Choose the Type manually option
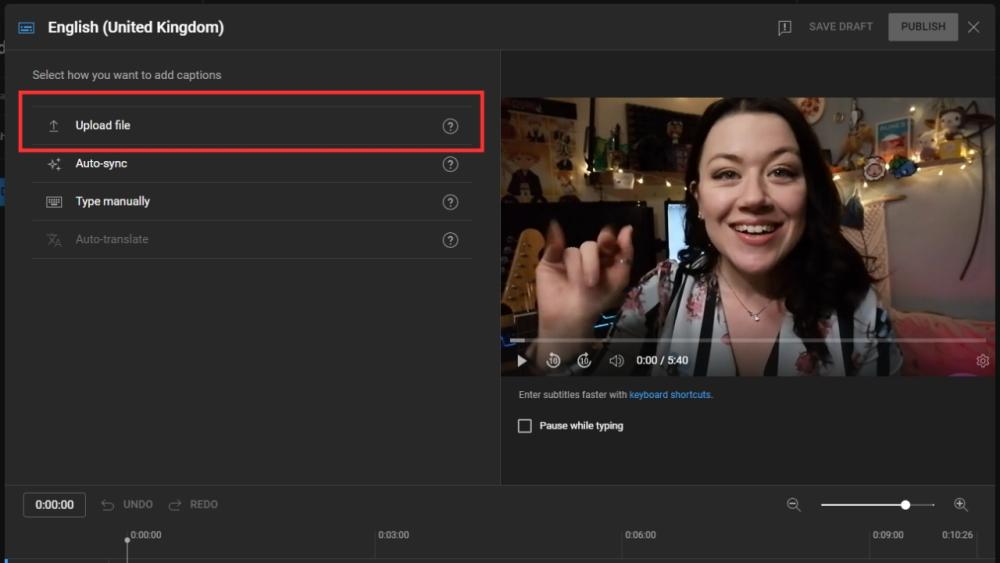The width and height of the screenshot is (1000, 563). 251,201
